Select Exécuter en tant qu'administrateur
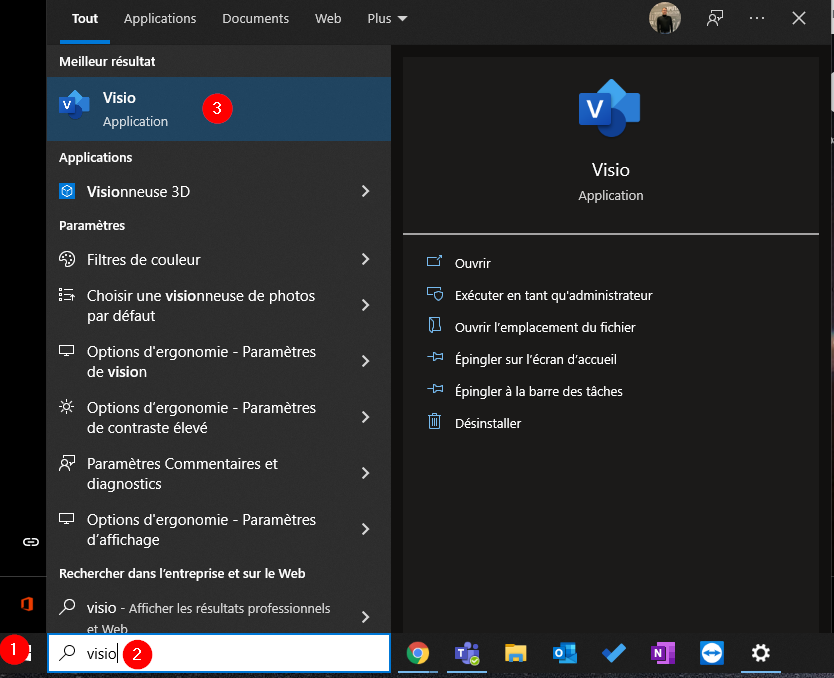 554,295
